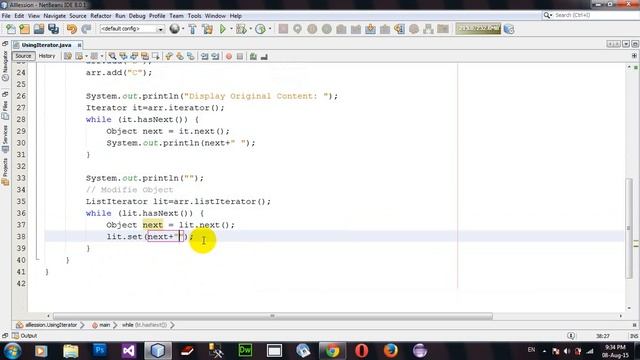Toggle Bookmark icon in editor toolbar
Image resolution: width=640 pixels, height=360 pixels.
(191, 56)
